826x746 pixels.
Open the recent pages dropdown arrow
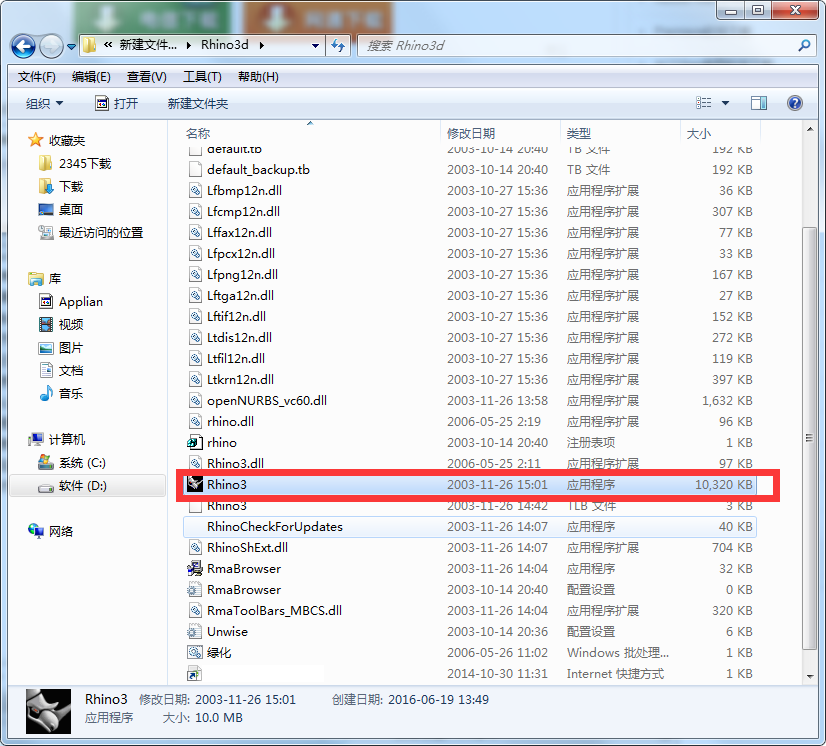(x=72, y=47)
